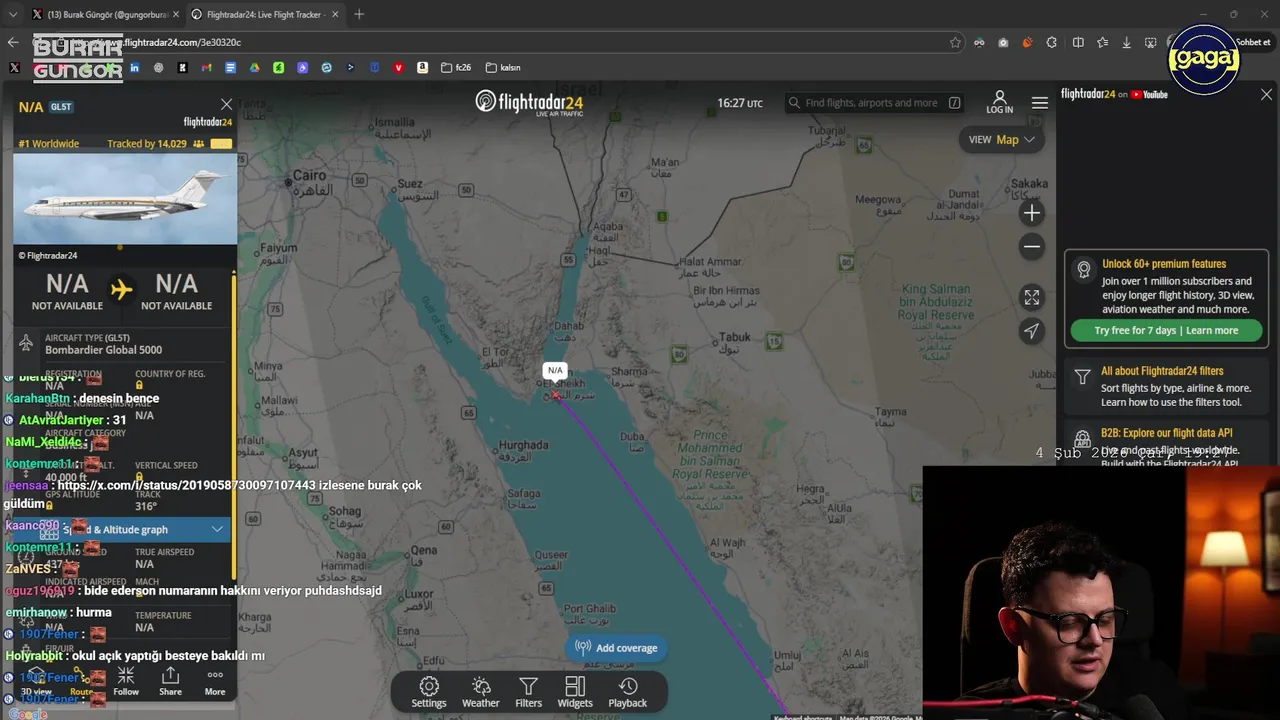The height and width of the screenshot is (720, 1280).
Task: Click the Tracked by 14,029 text
Action: click(x=147, y=144)
